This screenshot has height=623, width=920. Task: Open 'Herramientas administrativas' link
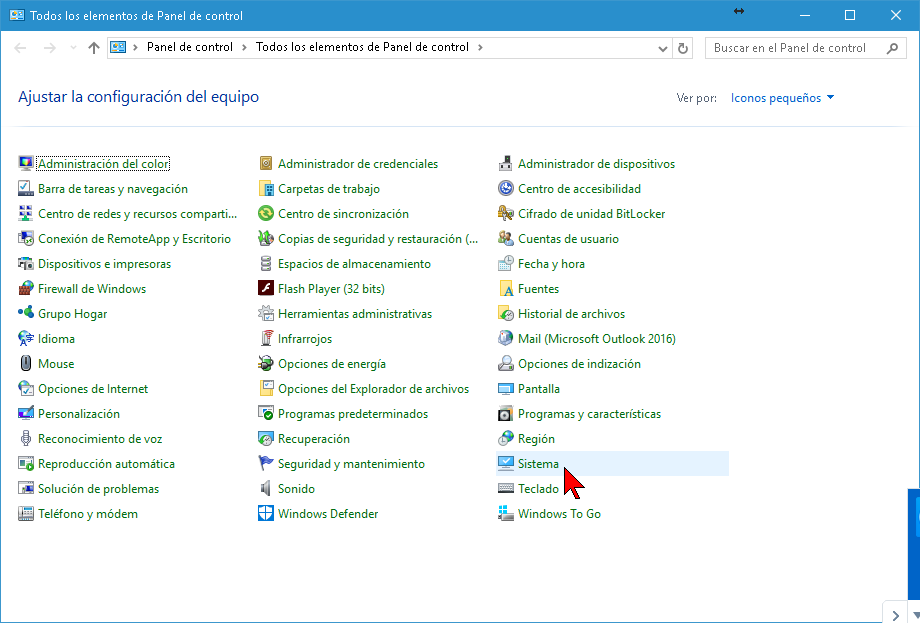pos(355,314)
